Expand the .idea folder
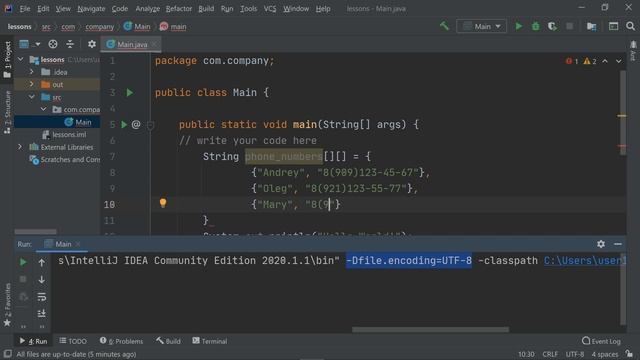This screenshot has width=640, height=360. (x=31, y=72)
